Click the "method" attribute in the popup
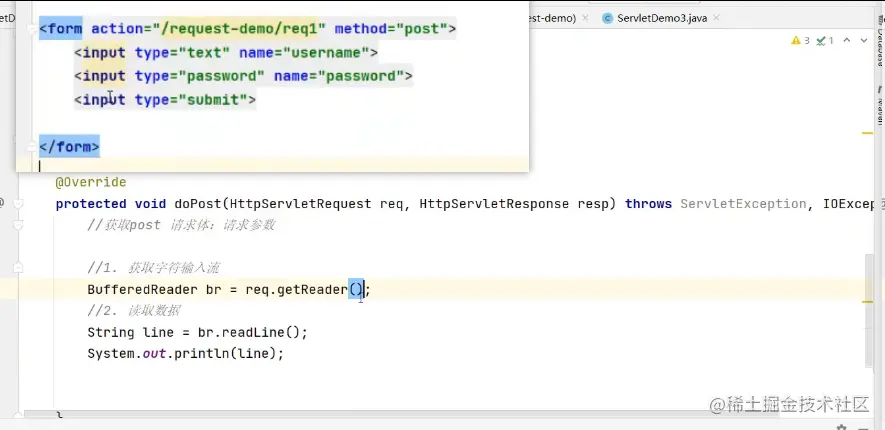Screen dimensions: 885x430 tap(361, 29)
